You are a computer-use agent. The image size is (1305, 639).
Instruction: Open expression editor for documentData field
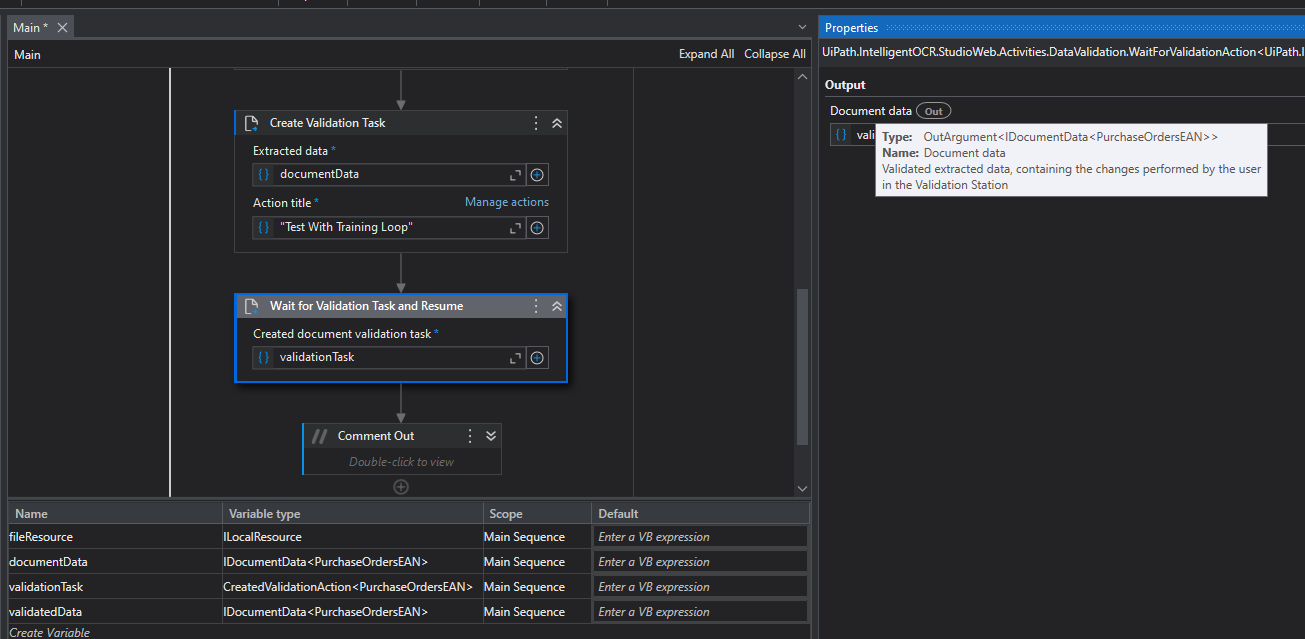tap(516, 175)
